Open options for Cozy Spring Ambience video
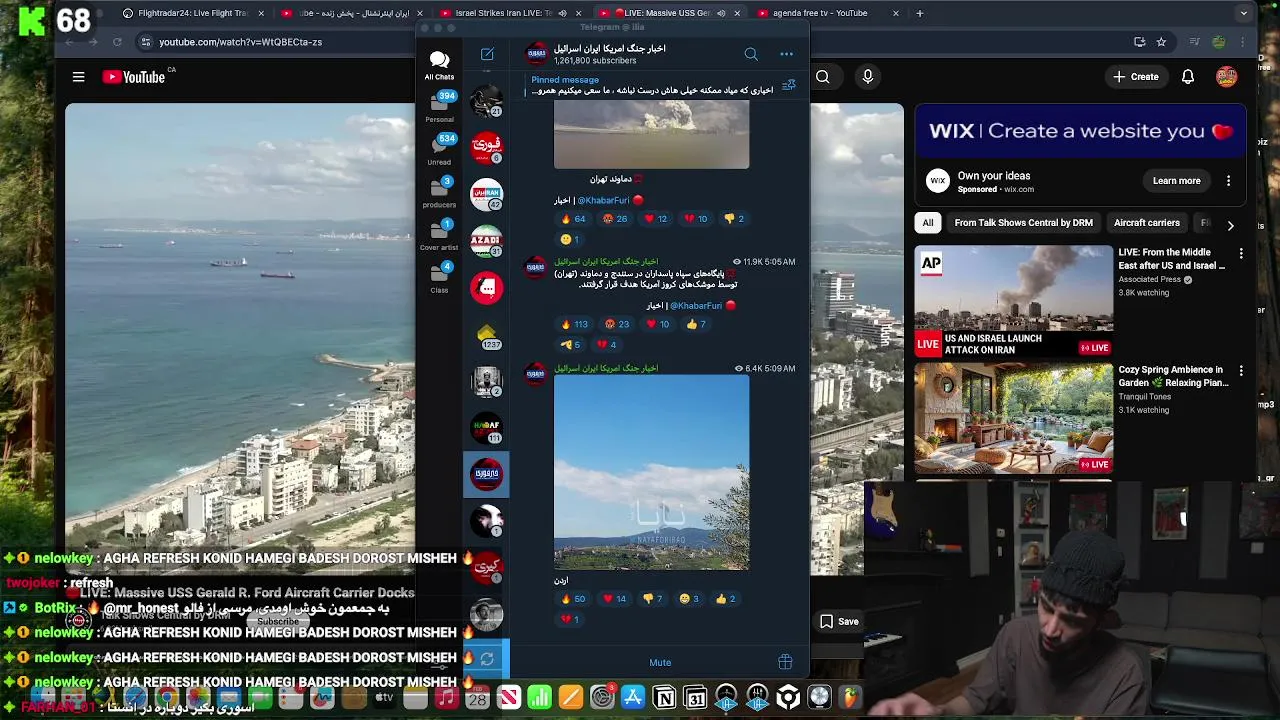This screenshot has width=1280, height=720. (1241, 371)
